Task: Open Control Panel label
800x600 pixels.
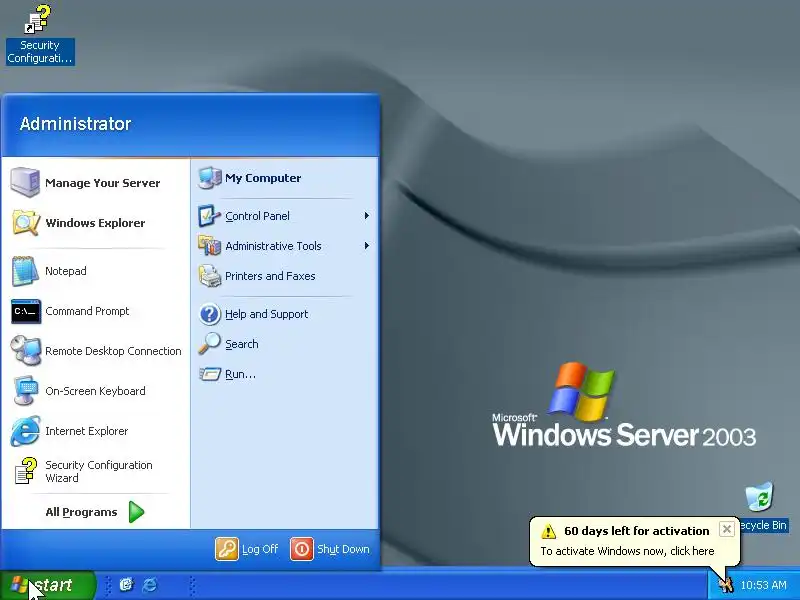Action: pos(258,216)
